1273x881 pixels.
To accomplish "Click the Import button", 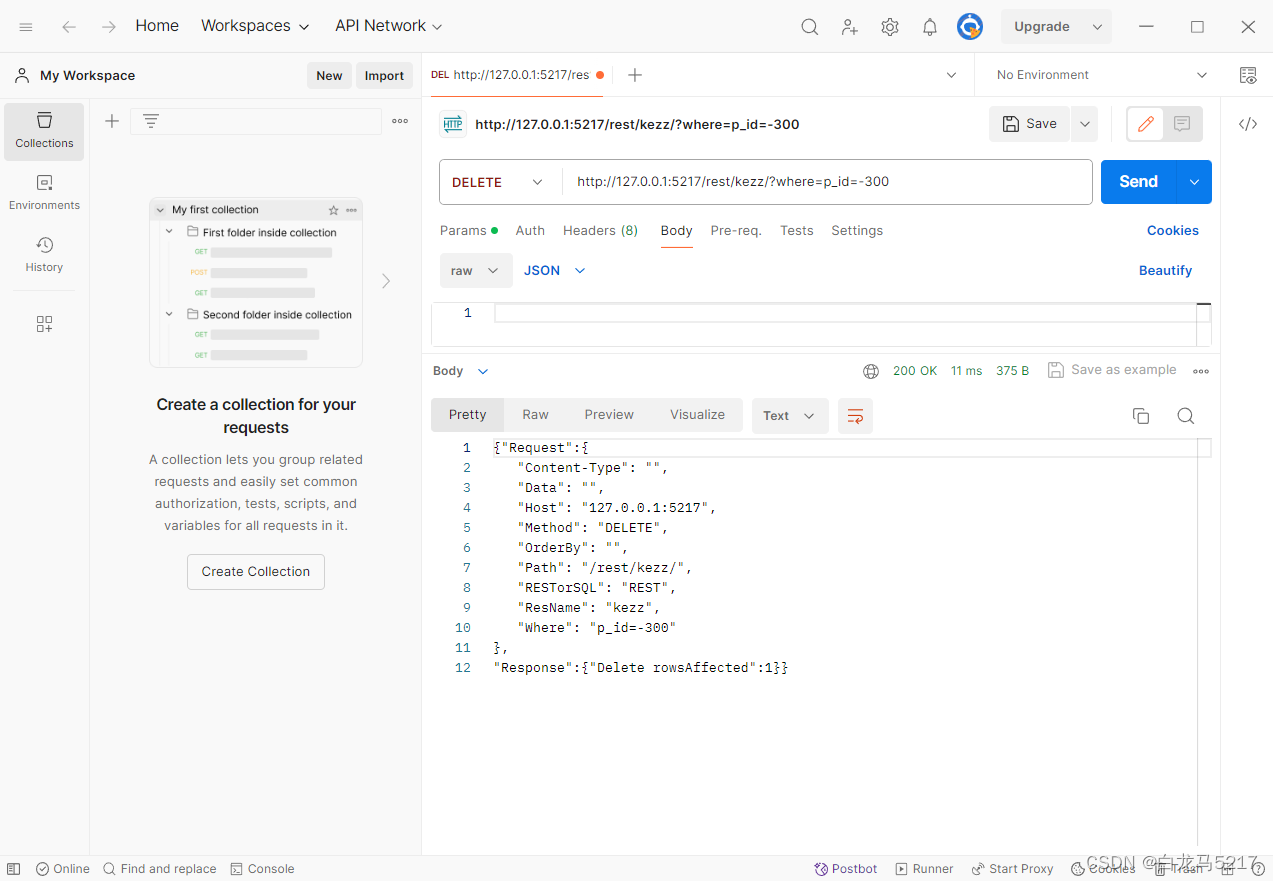I will tap(384, 76).
